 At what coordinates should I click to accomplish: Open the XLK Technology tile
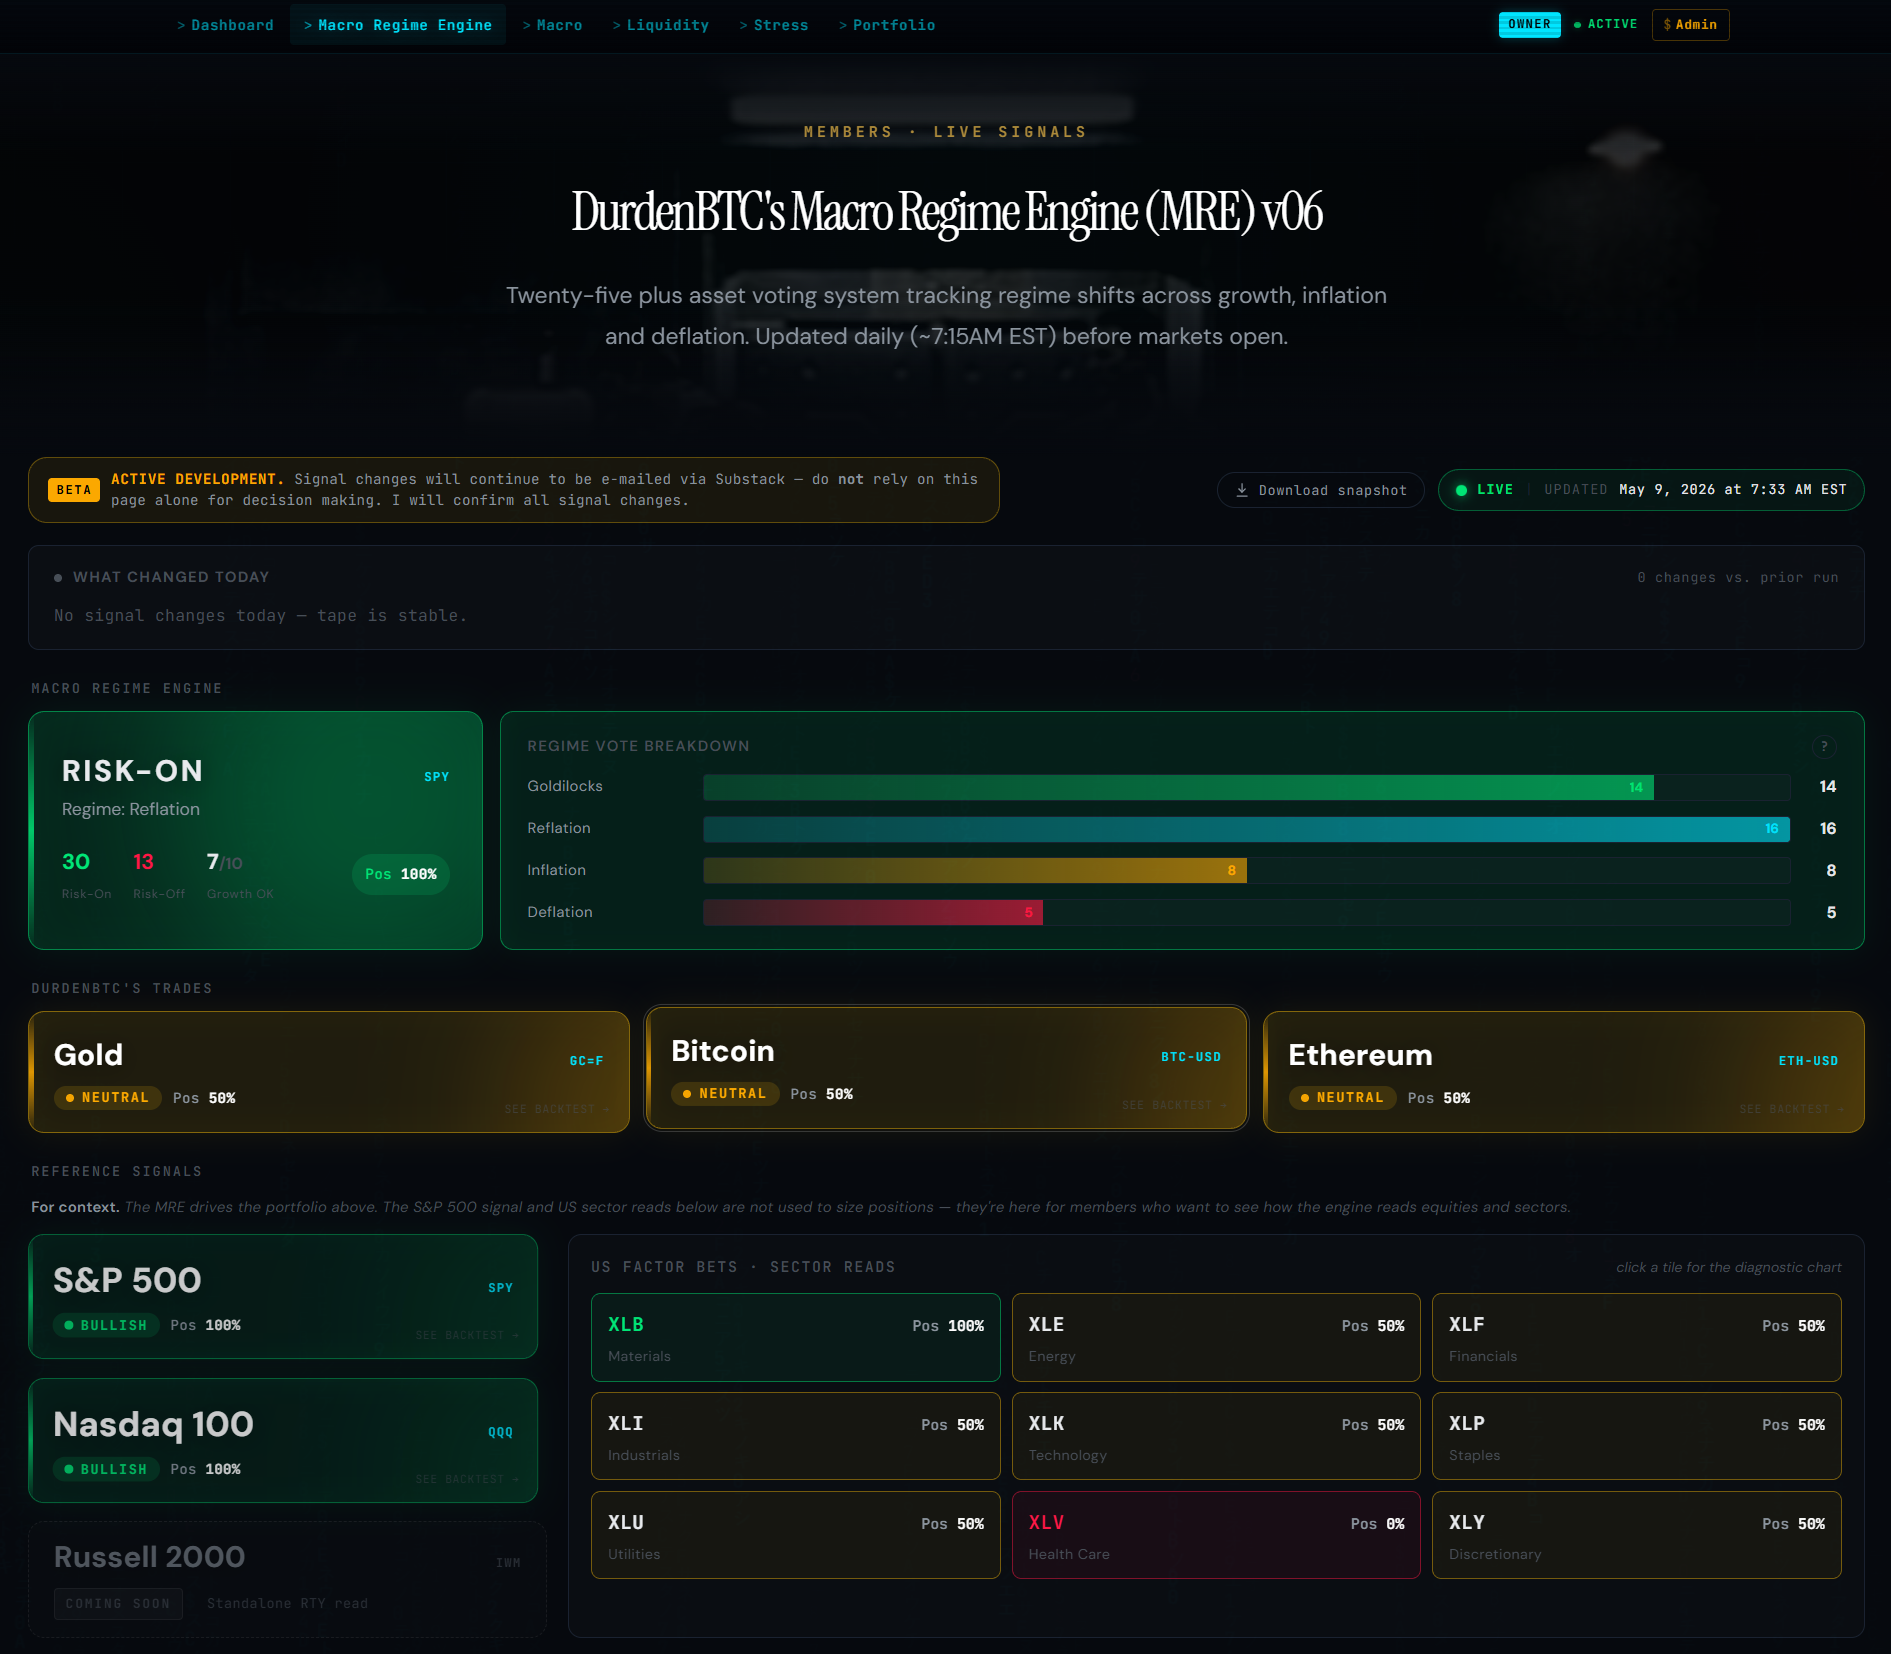pos(1216,1436)
